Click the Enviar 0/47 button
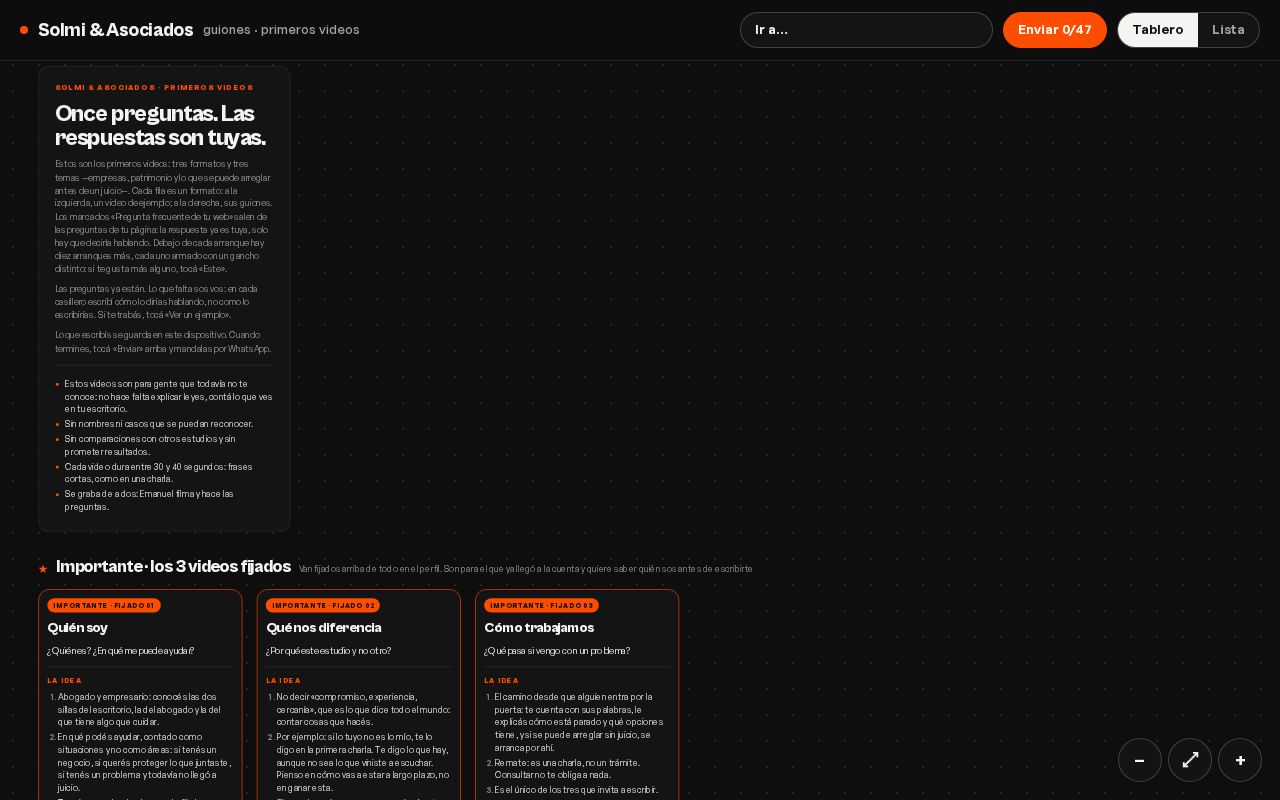This screenshot has height=800, width=1280. point(1055,30)
